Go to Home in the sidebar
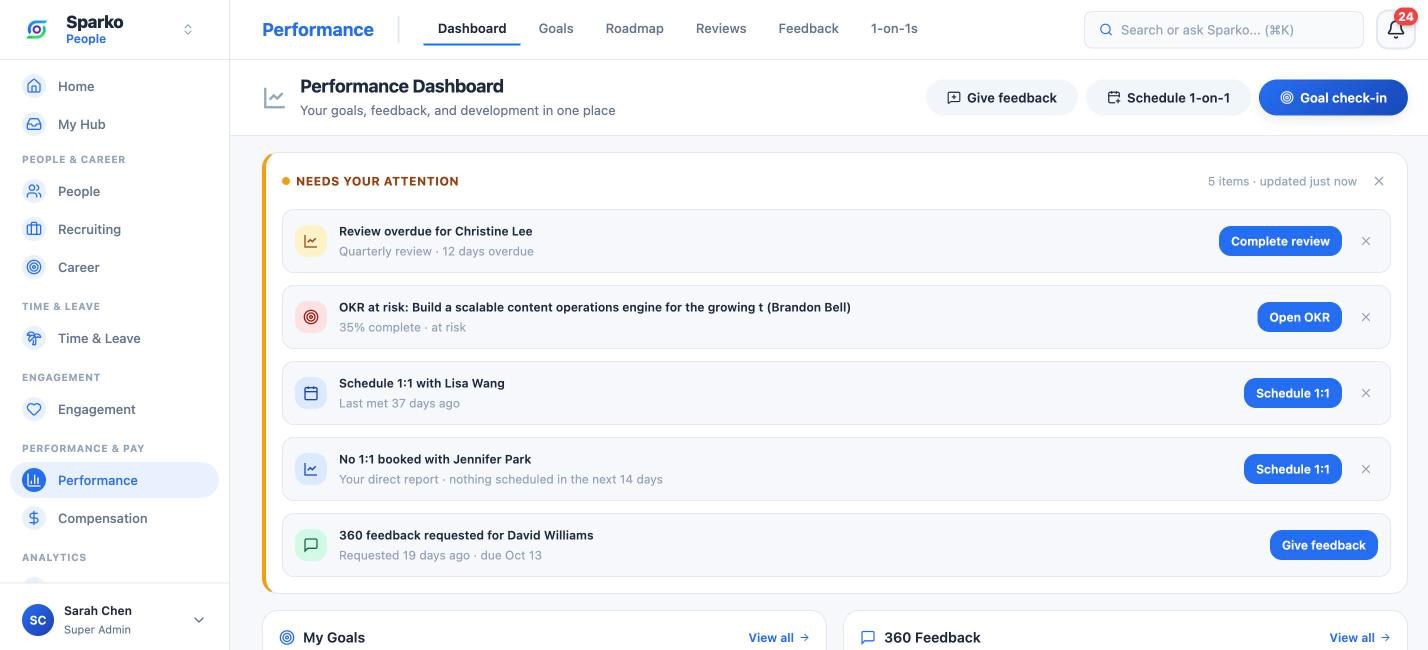The width and height of the screenshot is (1428, 650). (114, 86)
